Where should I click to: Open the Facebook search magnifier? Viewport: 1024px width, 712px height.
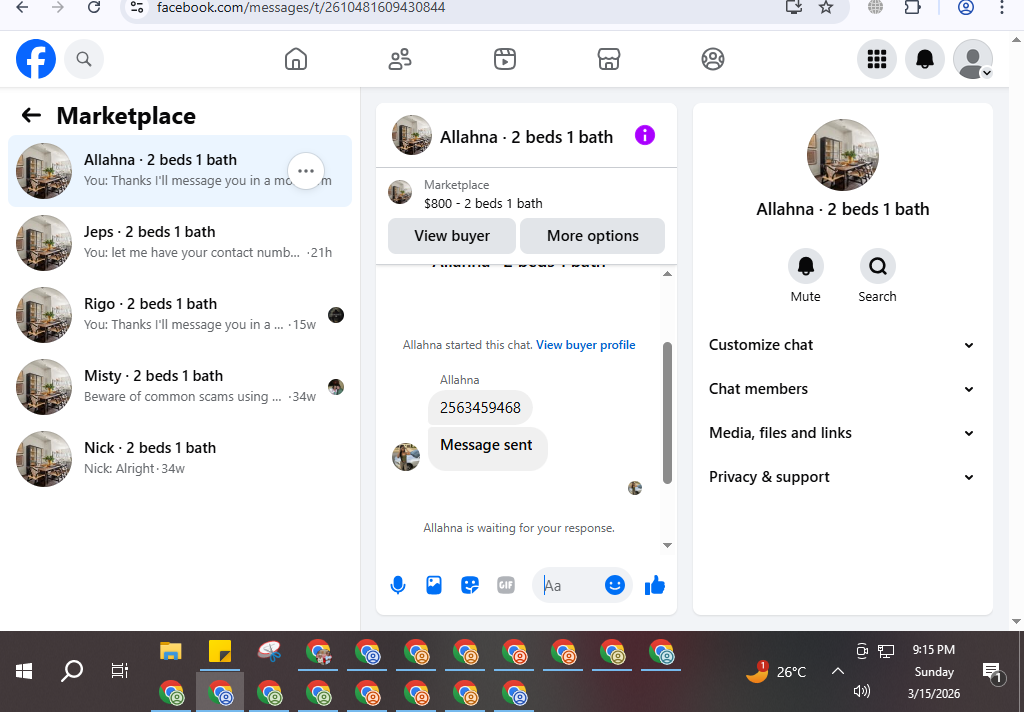click(84, 59)
